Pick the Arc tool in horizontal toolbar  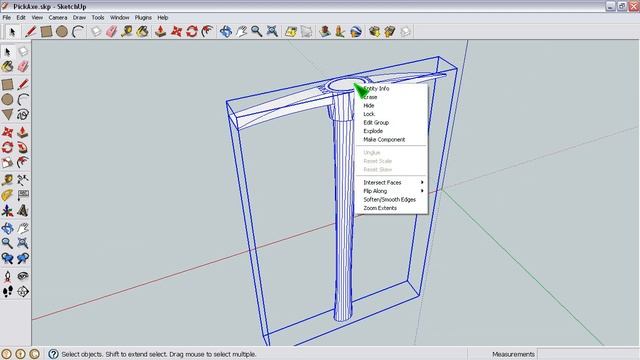(x=77, y=31)
